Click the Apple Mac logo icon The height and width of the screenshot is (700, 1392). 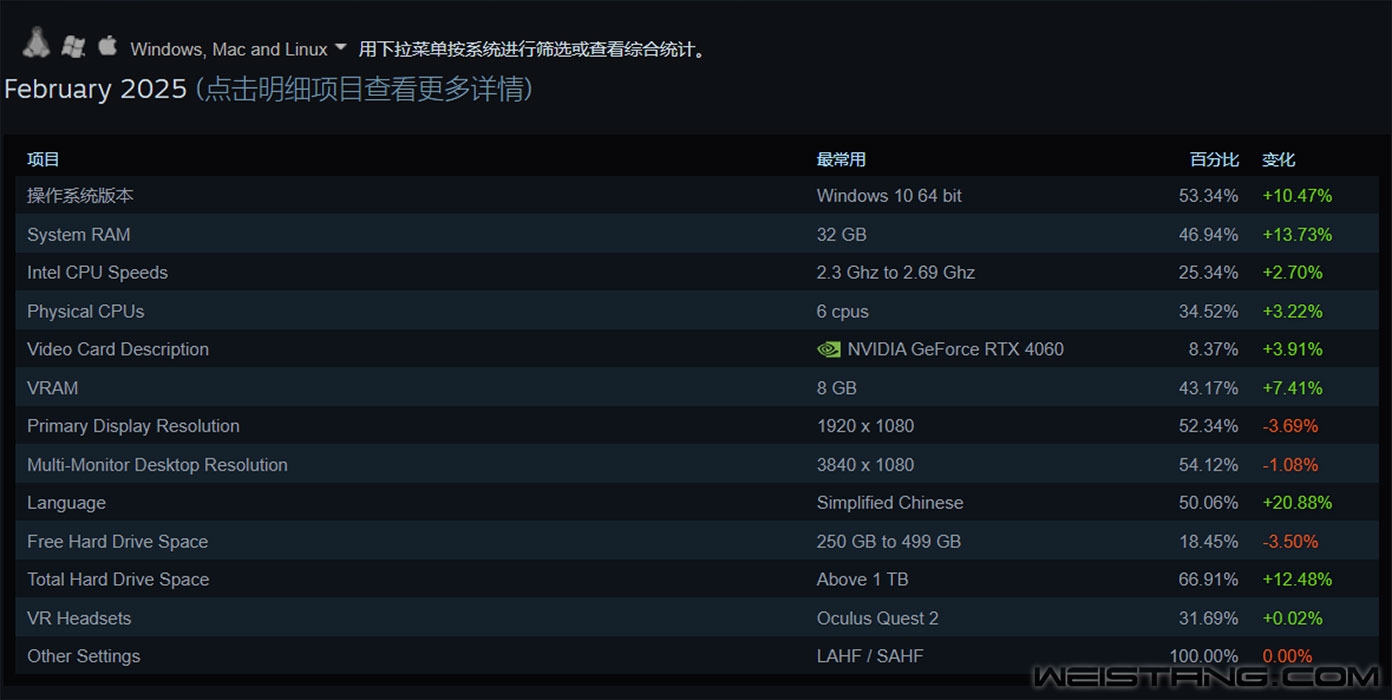click(107, 44)
